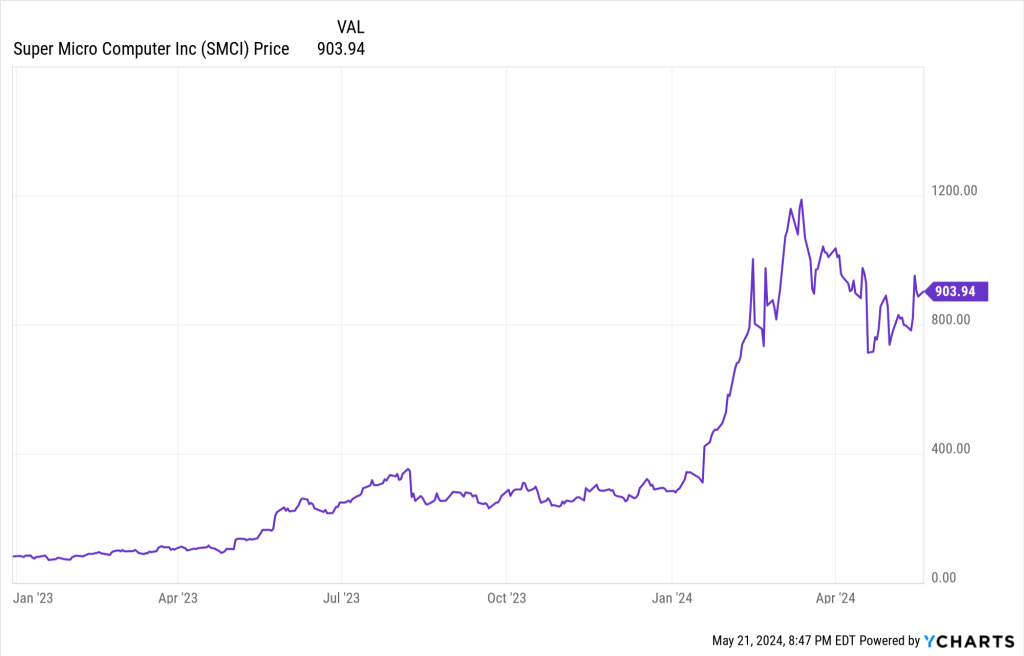This screenshot has width=1024, height=656.
Task: Select the Oct '23 date label
Action: 506,598
